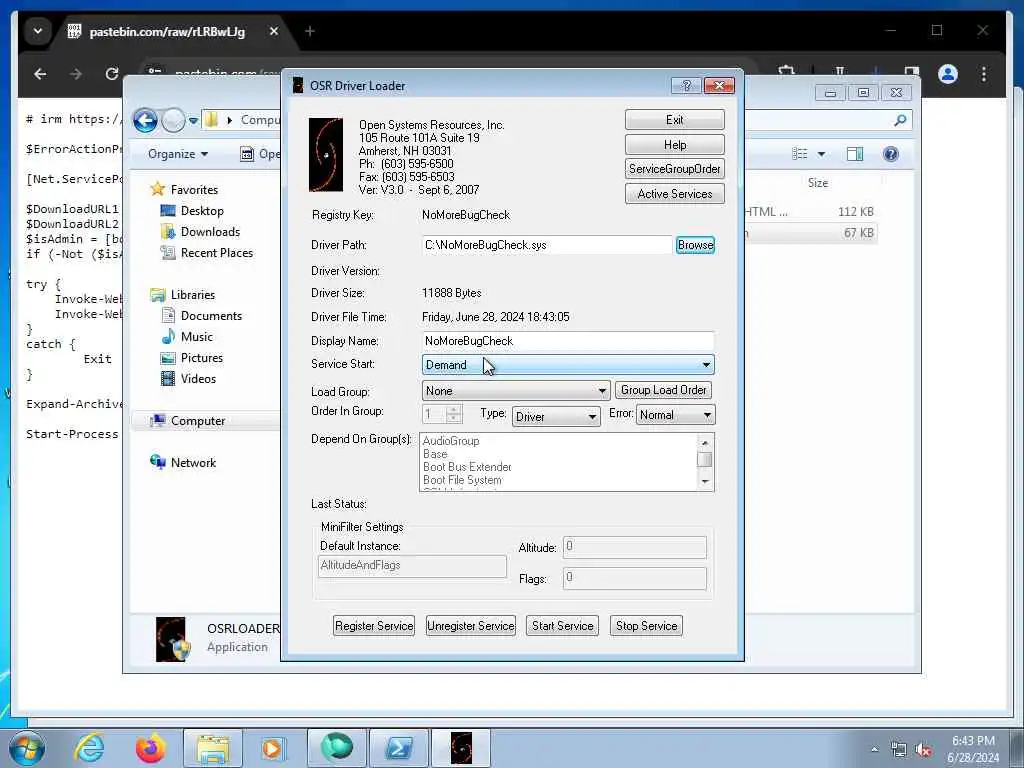Launch Internet Explorer from taskbar
This screenshot has height=768, width=1024.
[x=89, y=748]
